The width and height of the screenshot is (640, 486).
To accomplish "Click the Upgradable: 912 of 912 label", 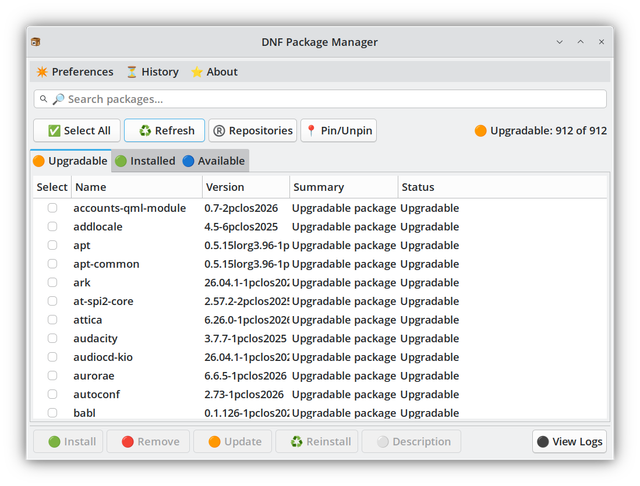I will [549, 131].
